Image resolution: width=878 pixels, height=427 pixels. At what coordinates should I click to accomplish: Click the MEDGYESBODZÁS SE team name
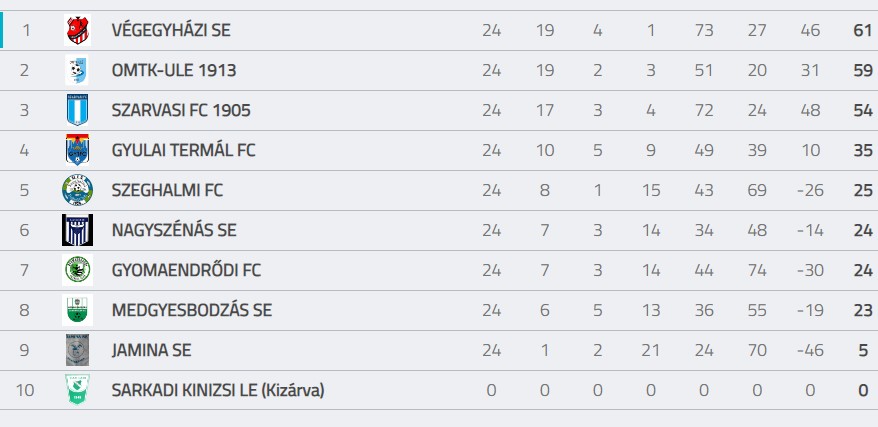[192, 310]
